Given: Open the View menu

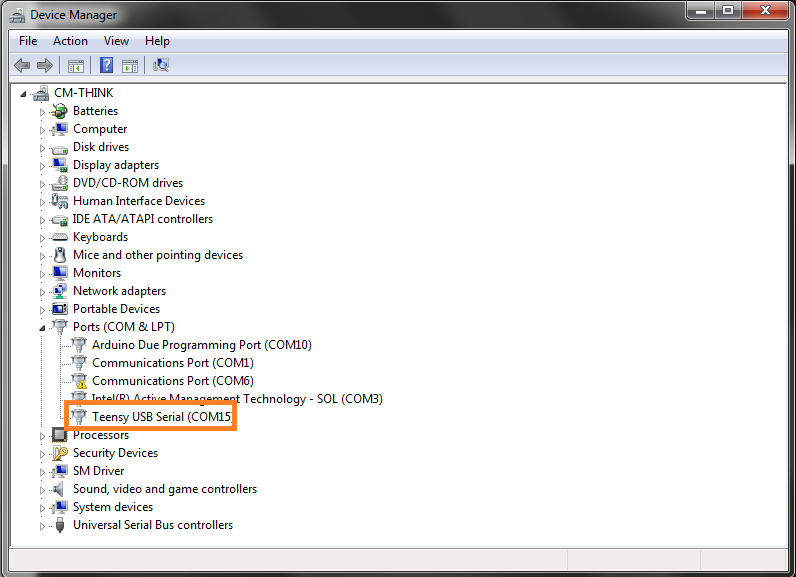Looking at the screenshot, I should point(116,41).
